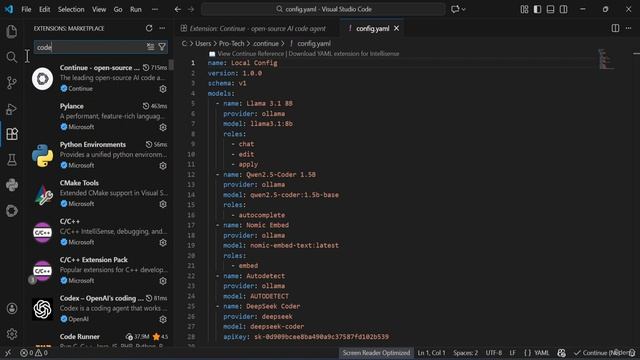640x360 pixels.
Task: Go back with navigation arrow
Action: click(x=178, y=9)
